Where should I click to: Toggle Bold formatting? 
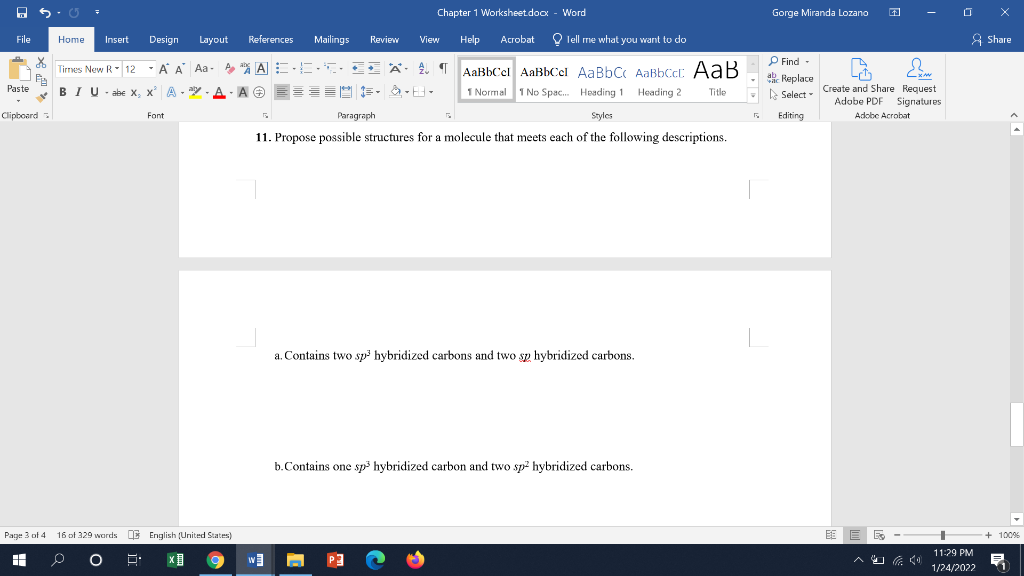62,92
